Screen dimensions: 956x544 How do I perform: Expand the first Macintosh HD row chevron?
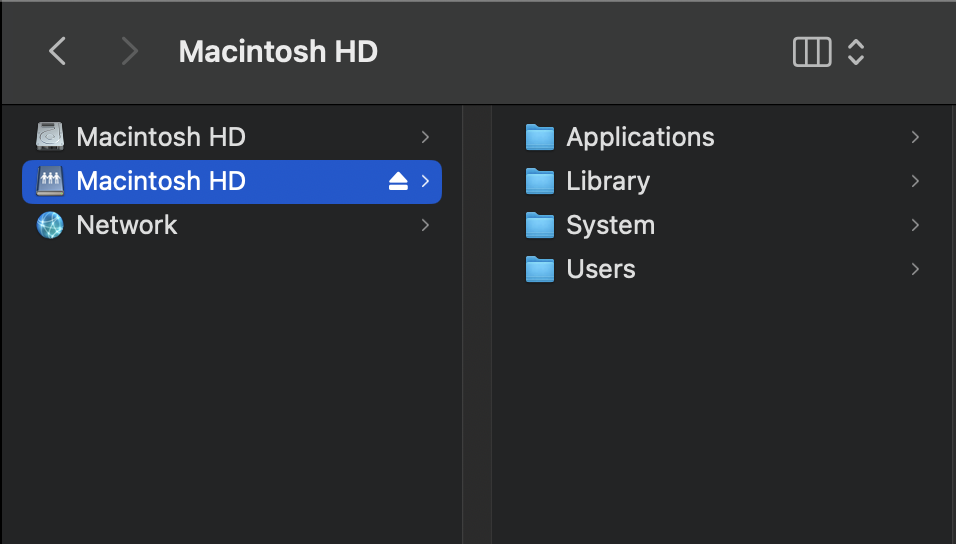(x=425, y=137)
